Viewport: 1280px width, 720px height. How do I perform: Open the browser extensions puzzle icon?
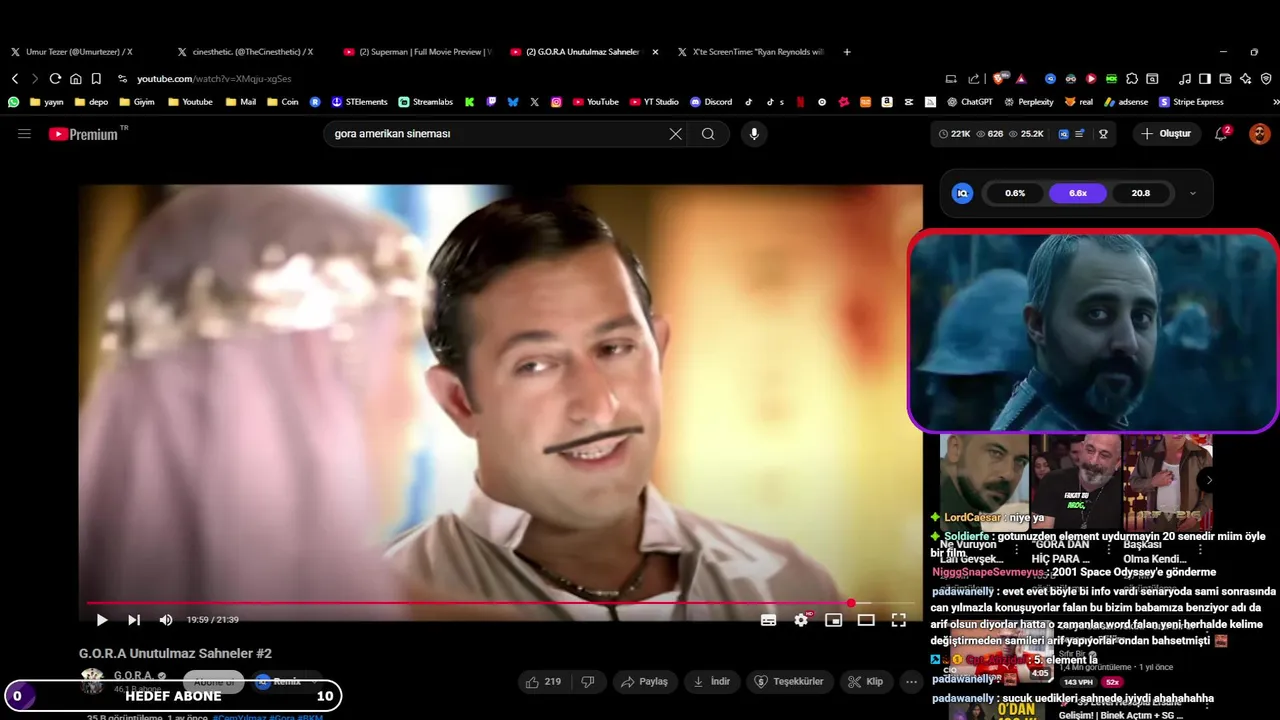click(1132, 79)
